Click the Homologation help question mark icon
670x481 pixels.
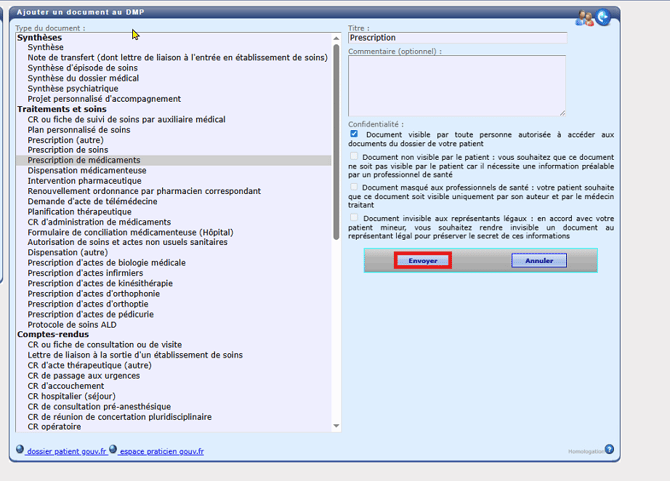click(x=609, y=450)
